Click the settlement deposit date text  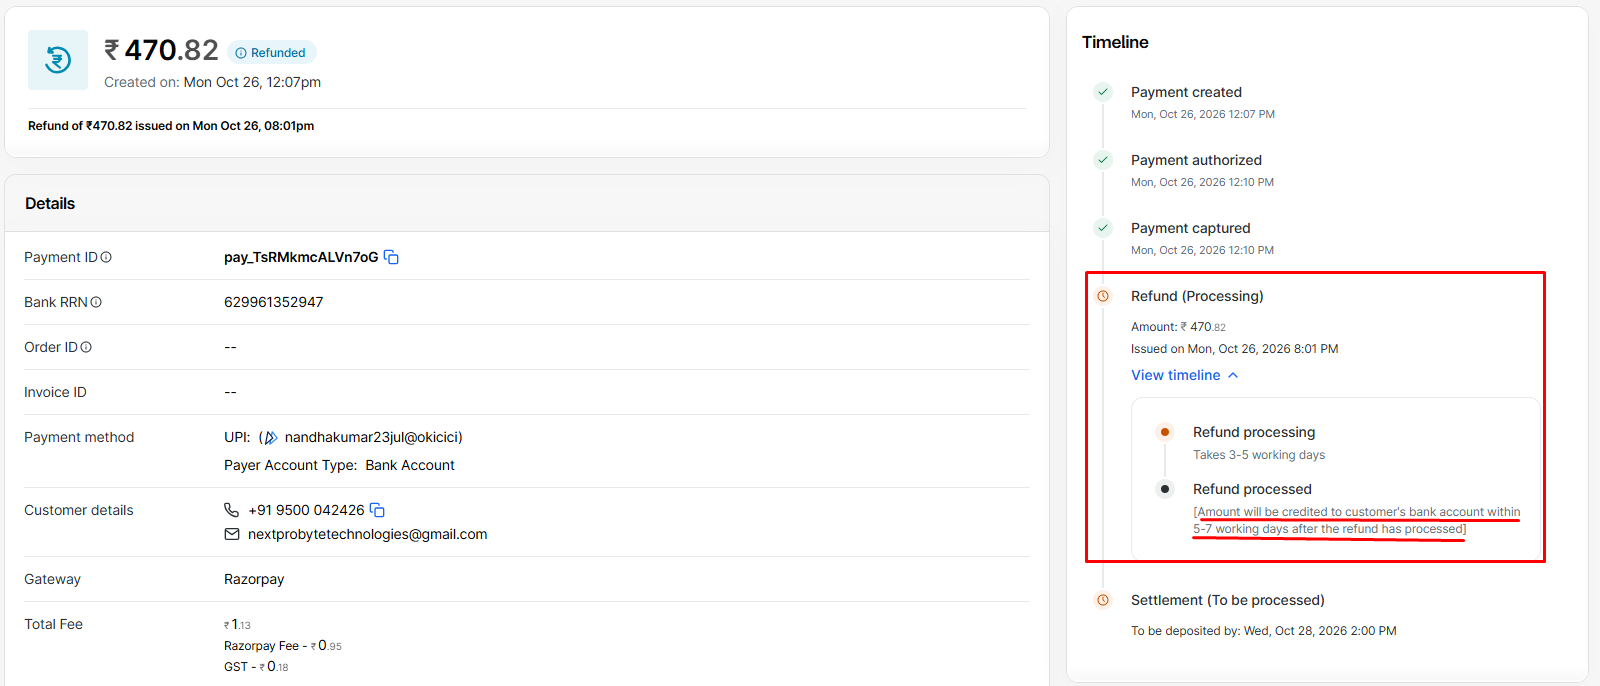point(1264,631)
